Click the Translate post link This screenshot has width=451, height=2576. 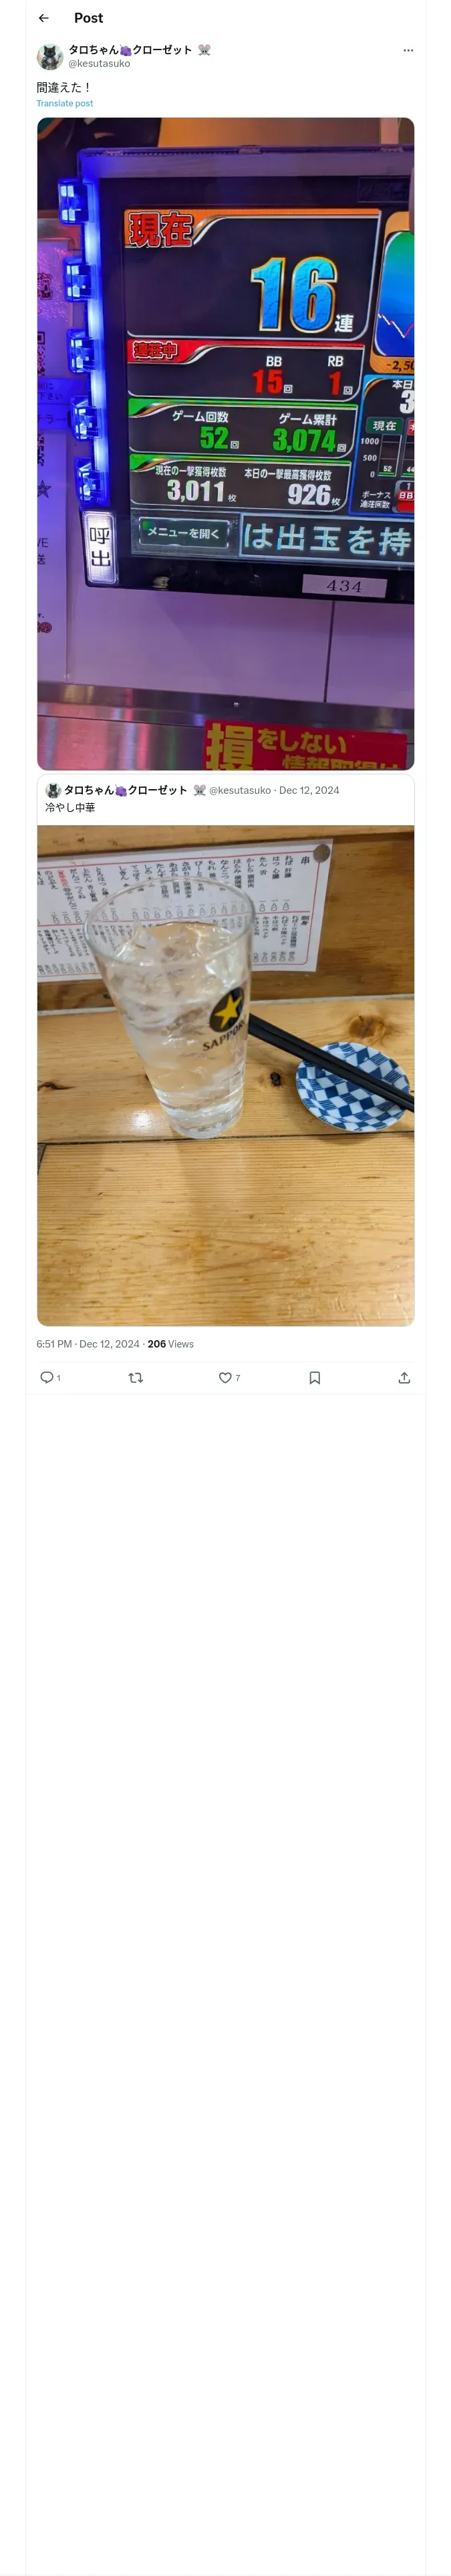[x=64, y=103]
